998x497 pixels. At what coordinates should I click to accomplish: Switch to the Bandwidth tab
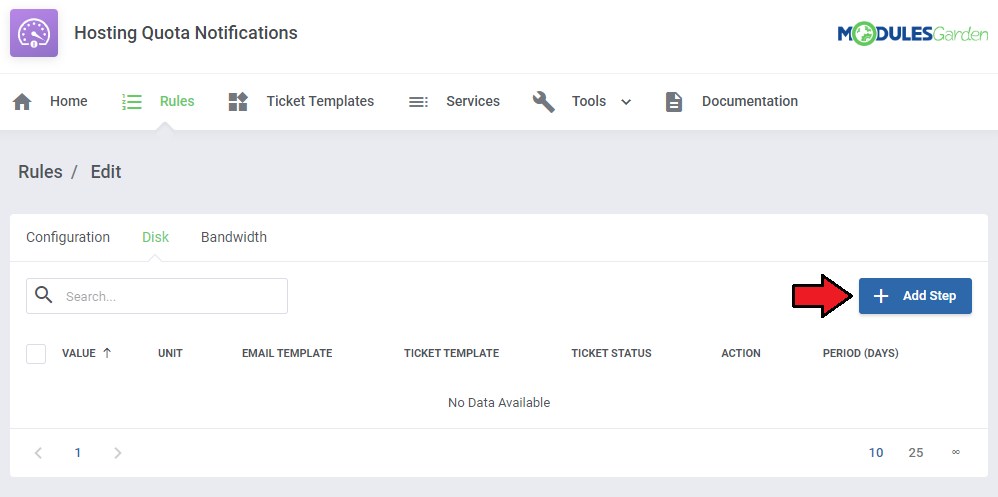coord(234,237)
